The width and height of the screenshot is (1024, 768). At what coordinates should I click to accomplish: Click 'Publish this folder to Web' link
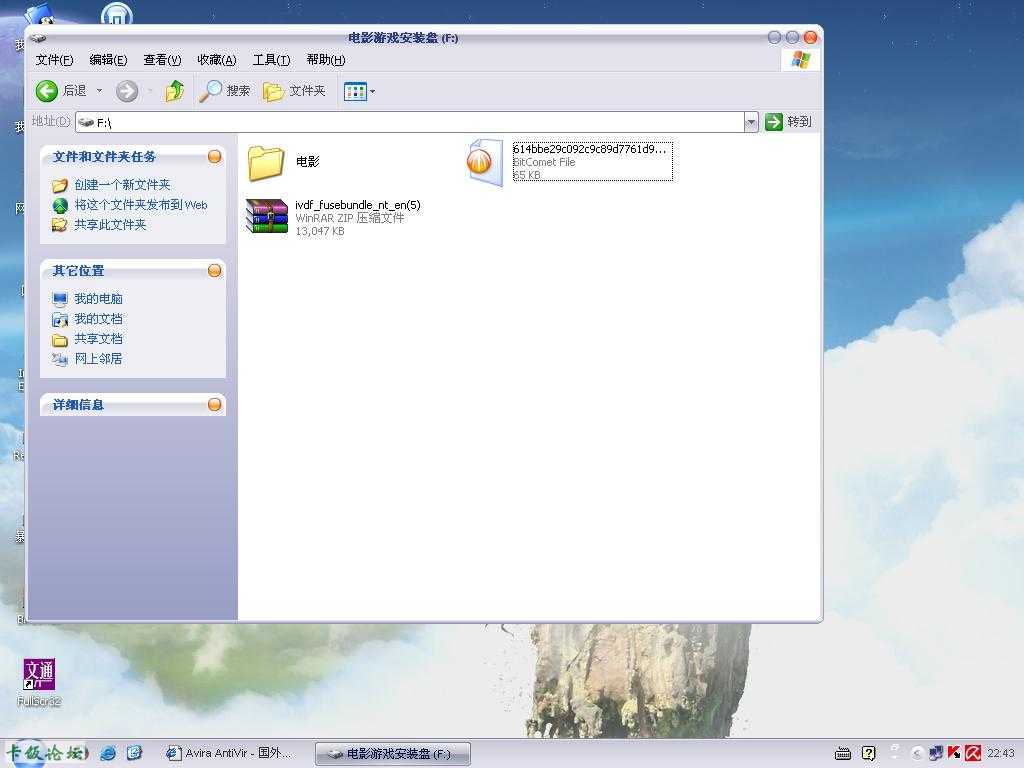(140, 205)
